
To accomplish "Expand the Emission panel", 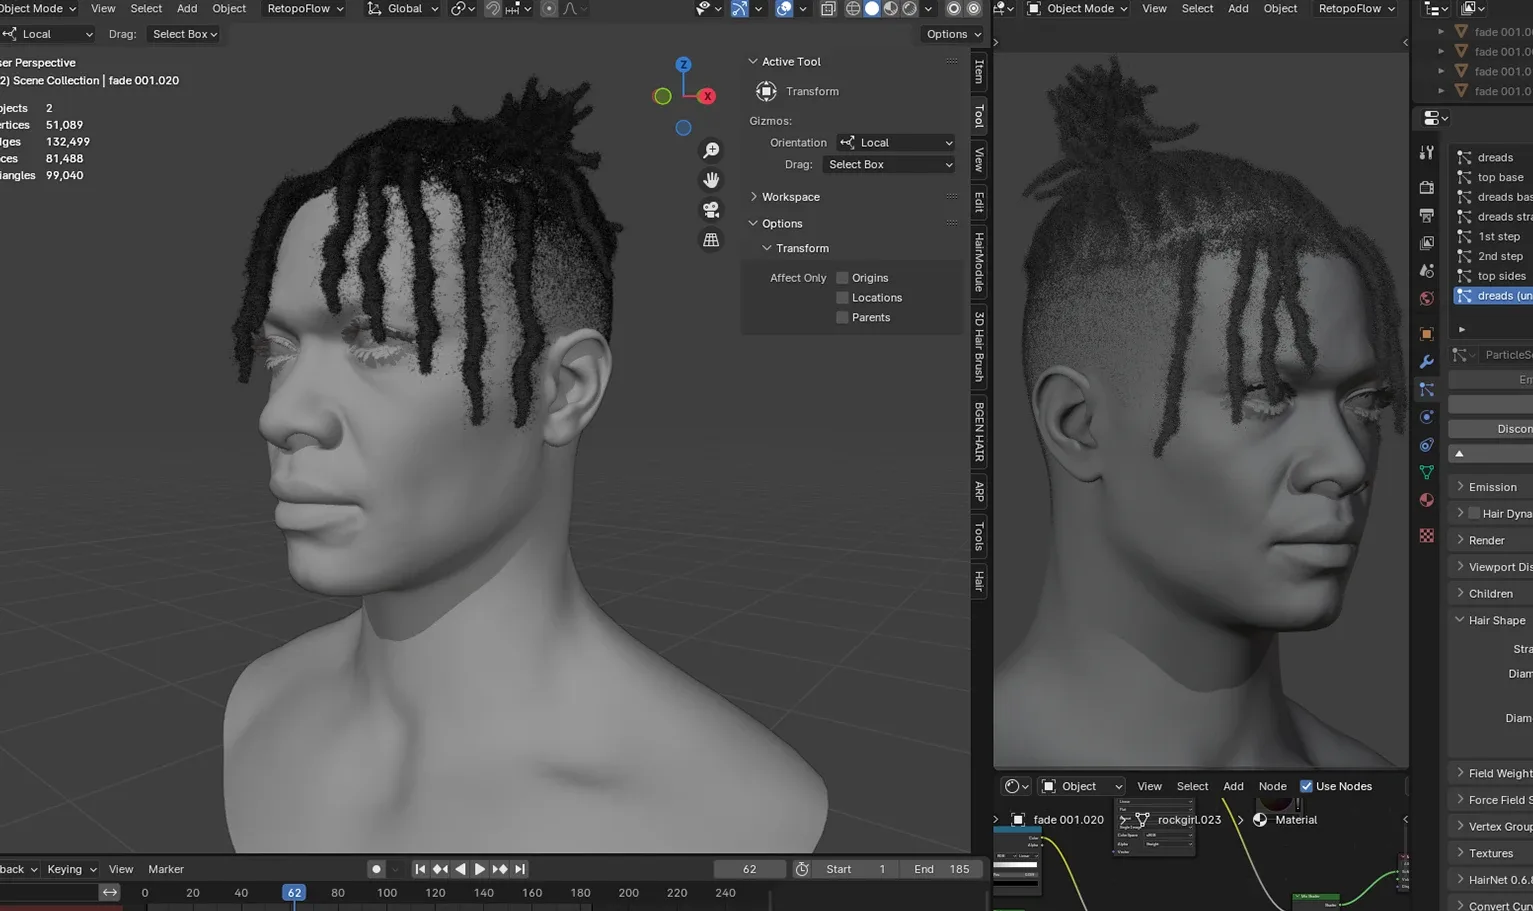I will click(1489, 486).
